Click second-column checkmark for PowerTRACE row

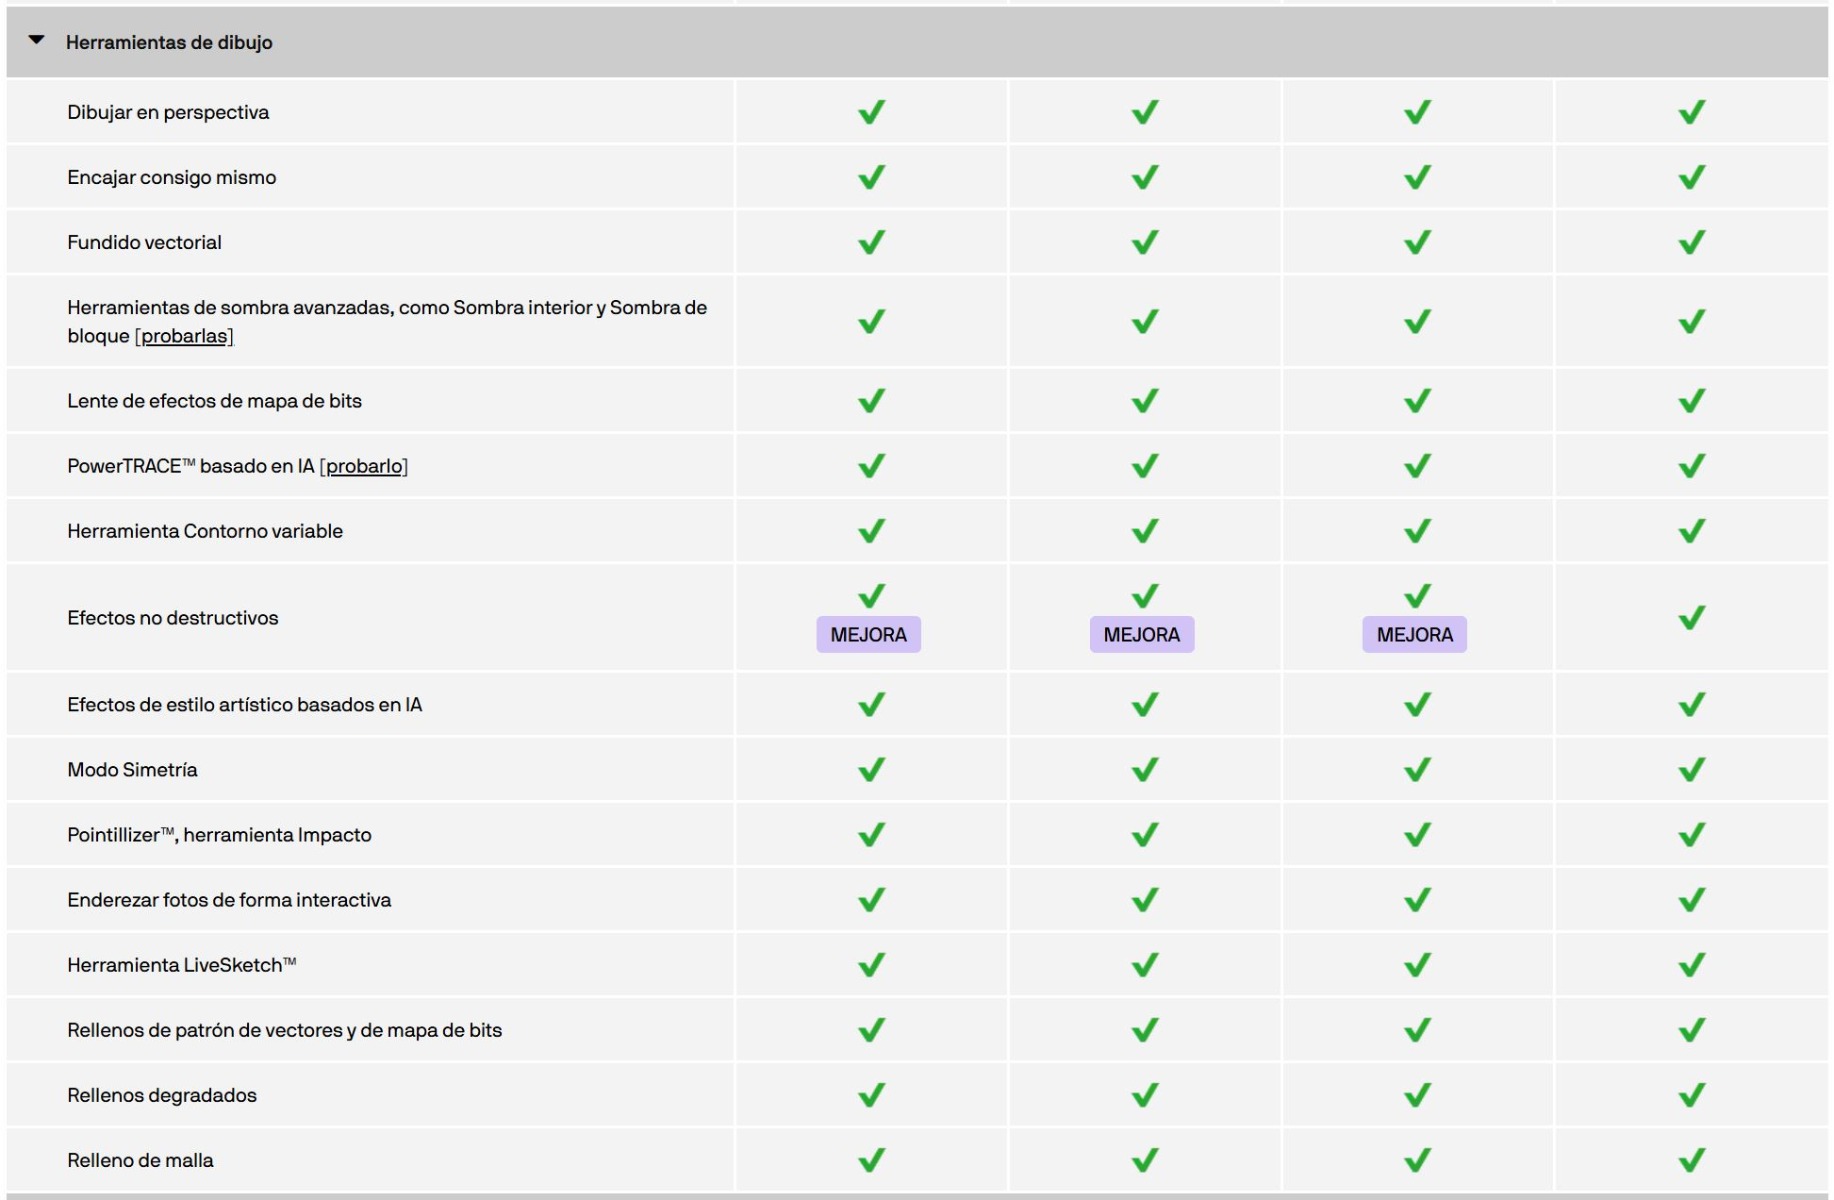coord(1144,466)
